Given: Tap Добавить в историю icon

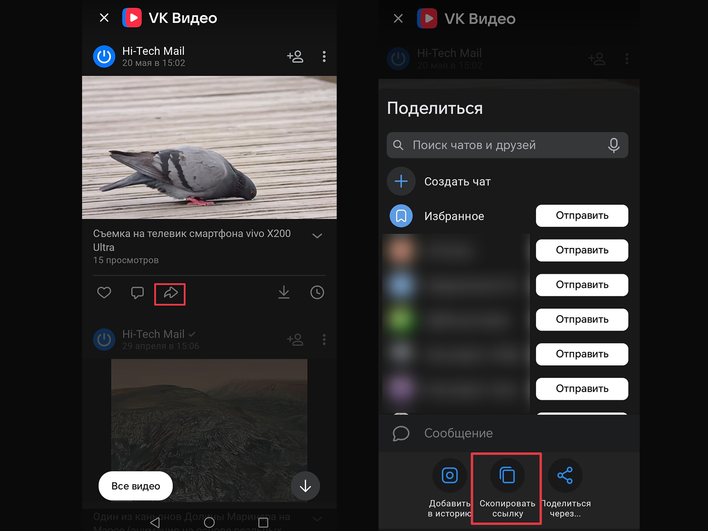Looking at the screenshot, I should [x=449, y=475].
